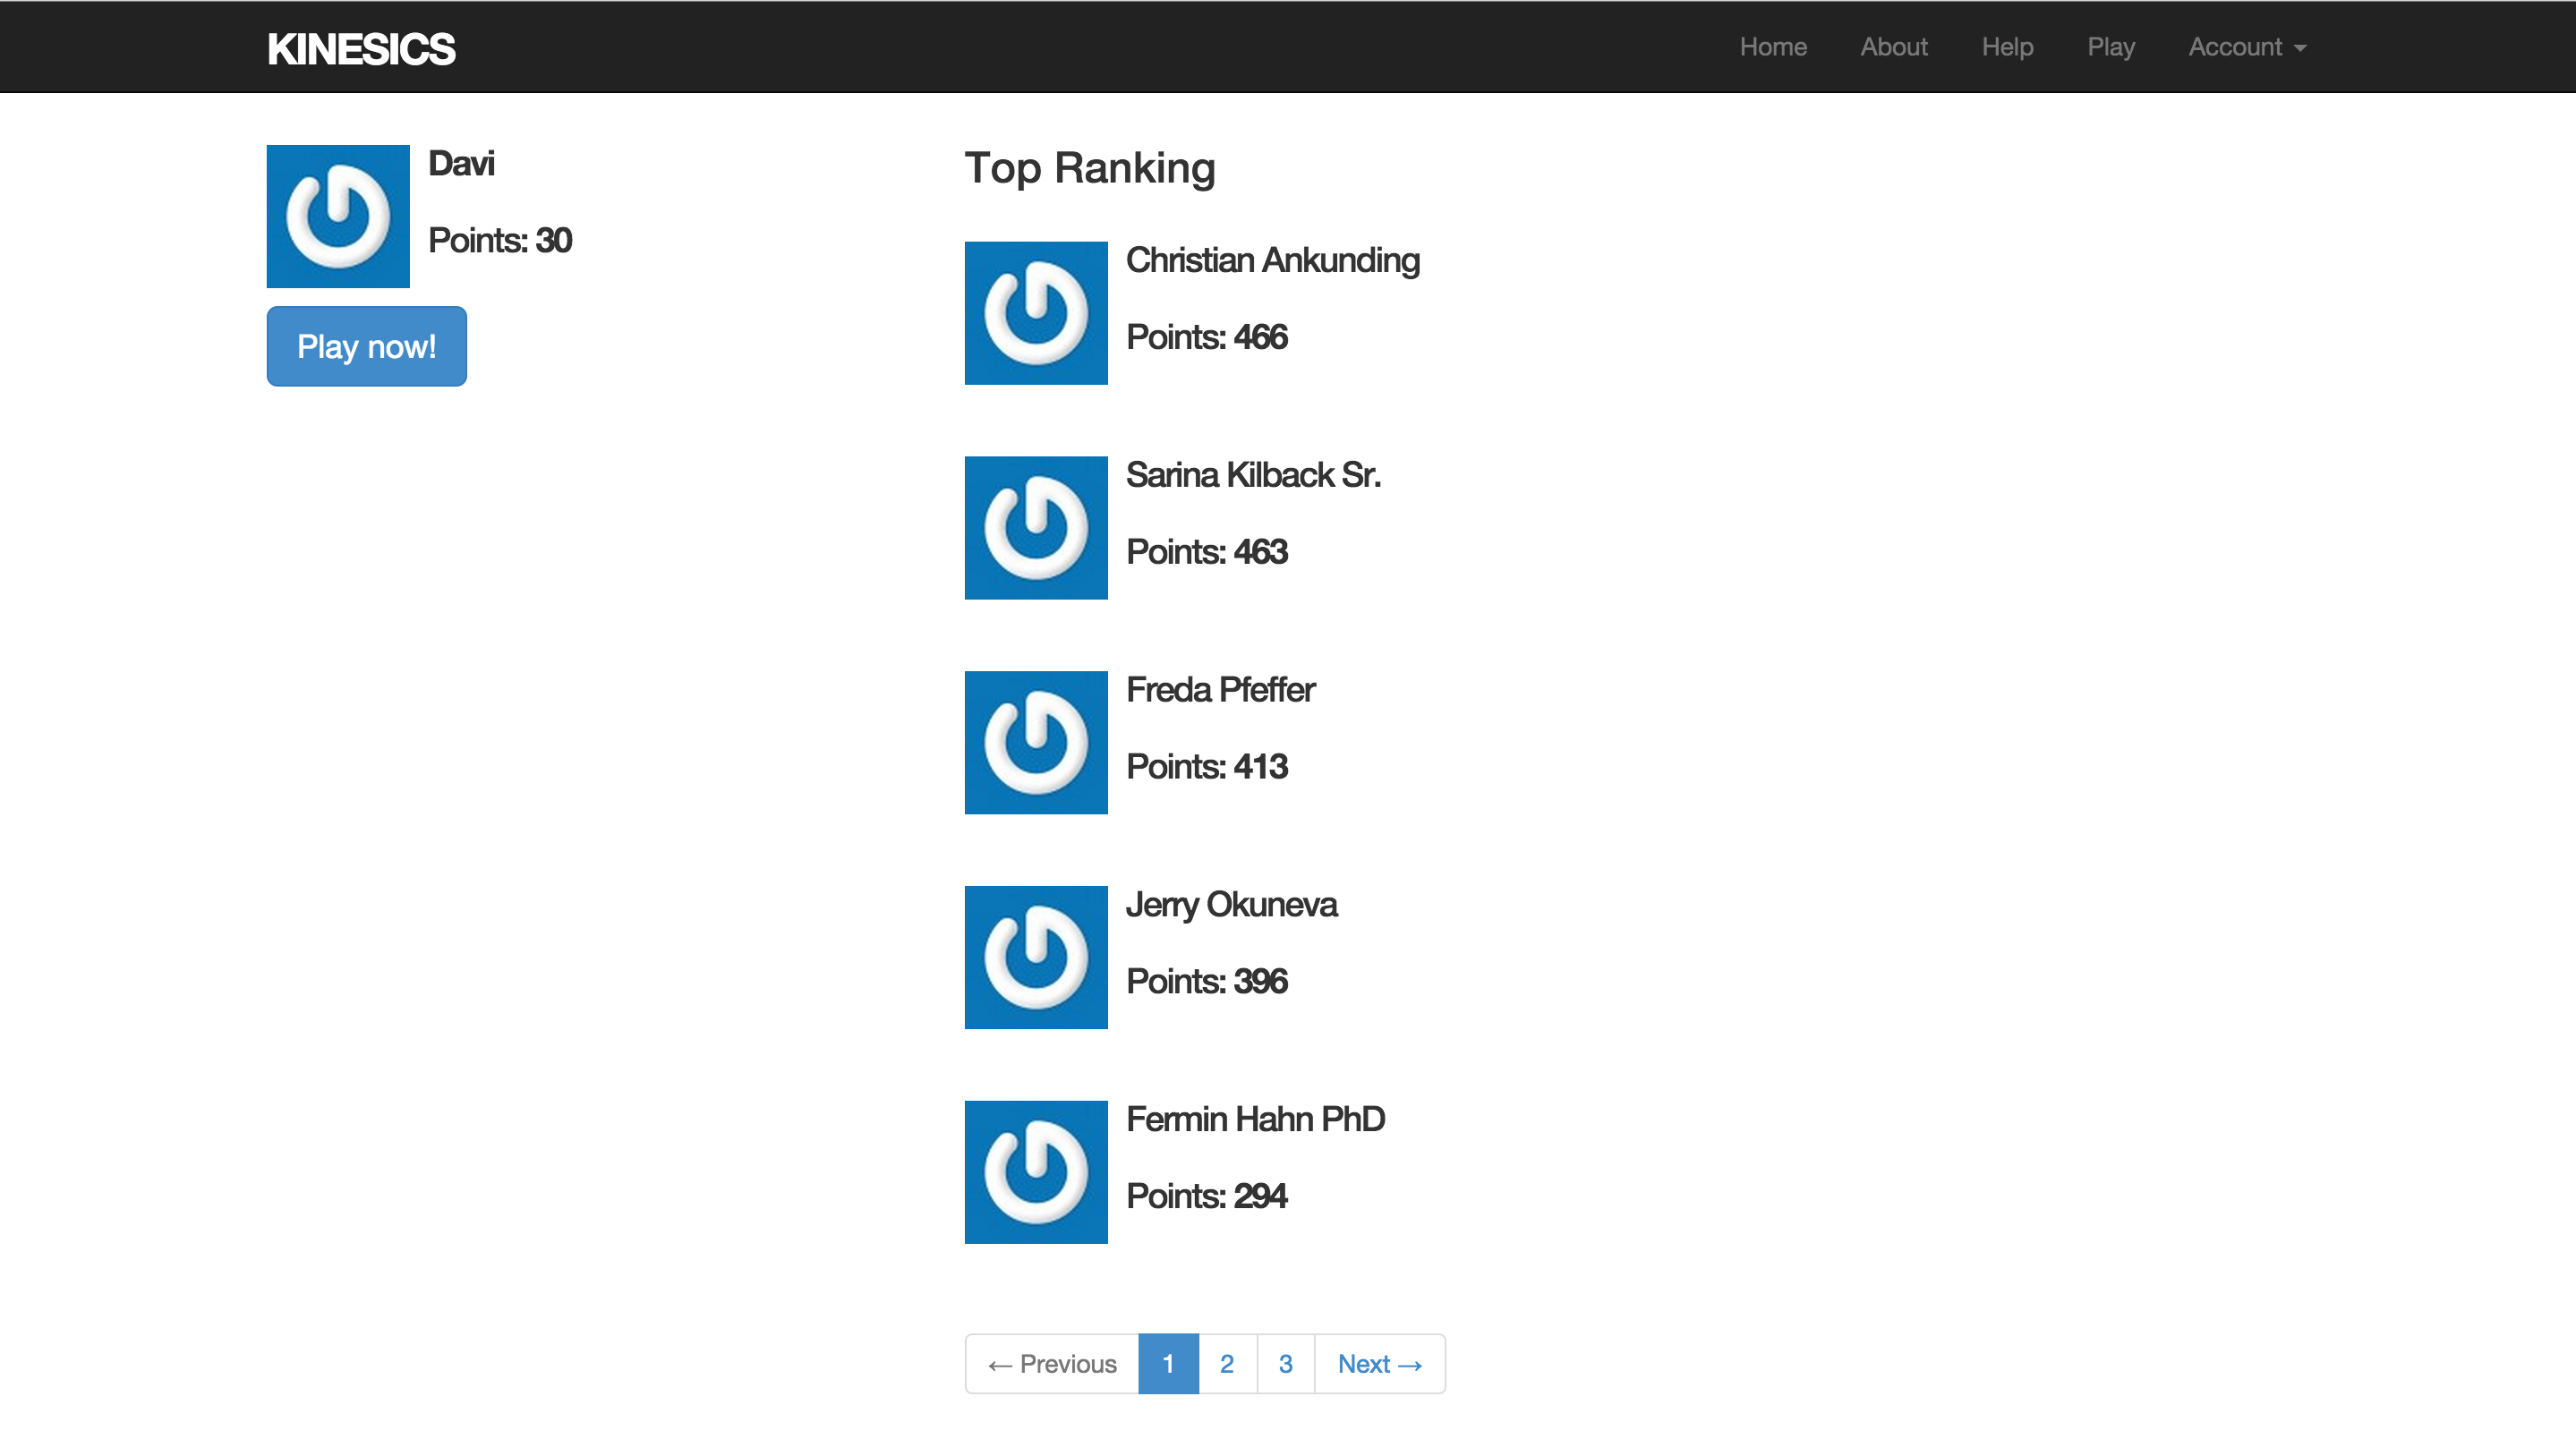Select current page 1 in pagination
This screenshot has width=2576, height=1439.
click(1167, 1363)
